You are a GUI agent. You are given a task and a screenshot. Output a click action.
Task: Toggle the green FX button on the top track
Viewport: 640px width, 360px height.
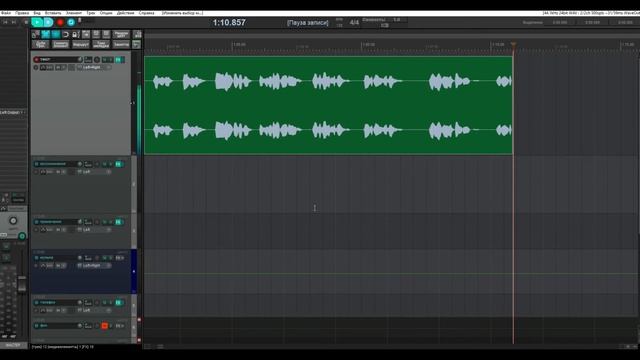pos(118,60)
